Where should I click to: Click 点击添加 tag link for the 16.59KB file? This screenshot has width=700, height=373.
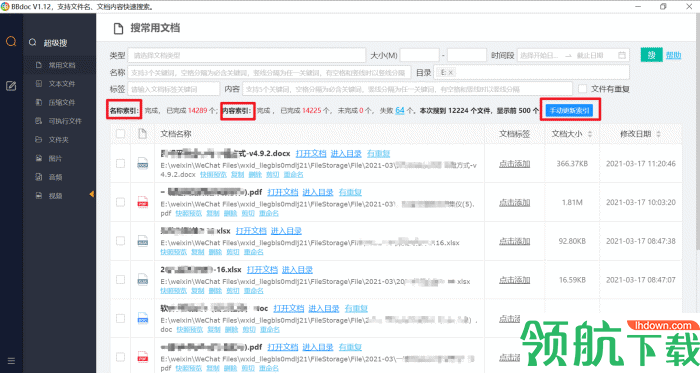point(514,280)
